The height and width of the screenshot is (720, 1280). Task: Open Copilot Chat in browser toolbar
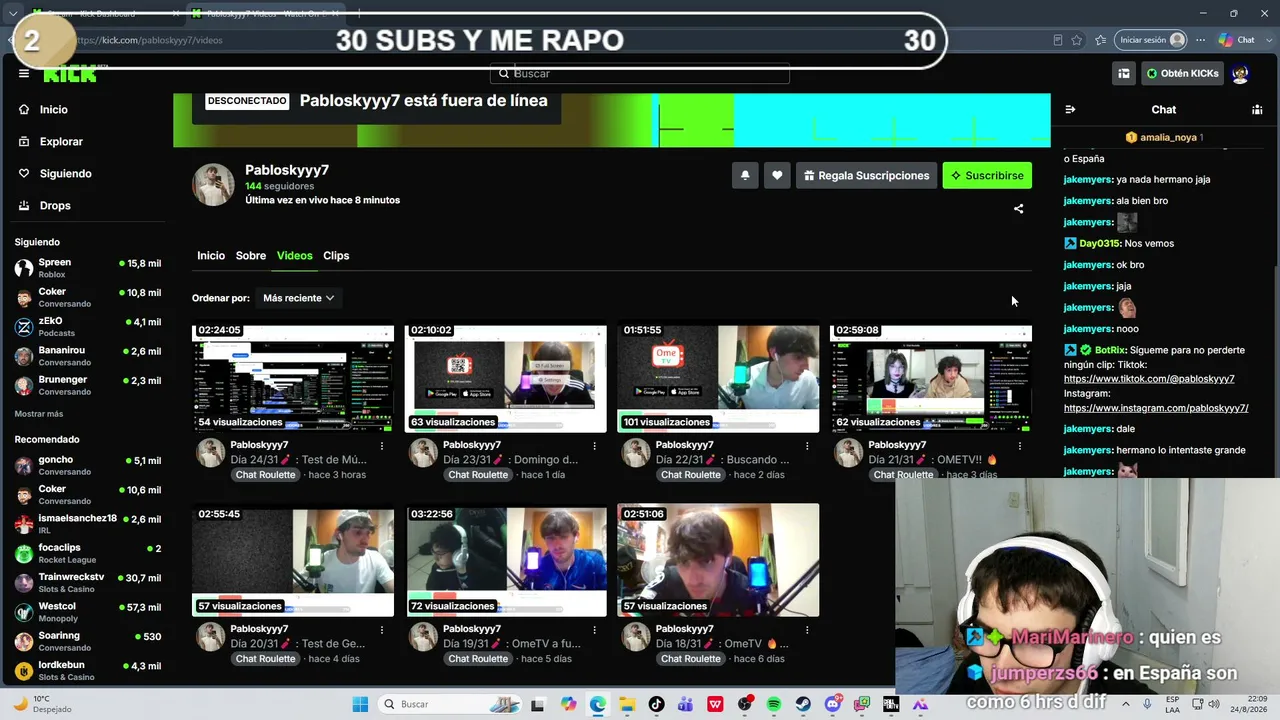1237,40
